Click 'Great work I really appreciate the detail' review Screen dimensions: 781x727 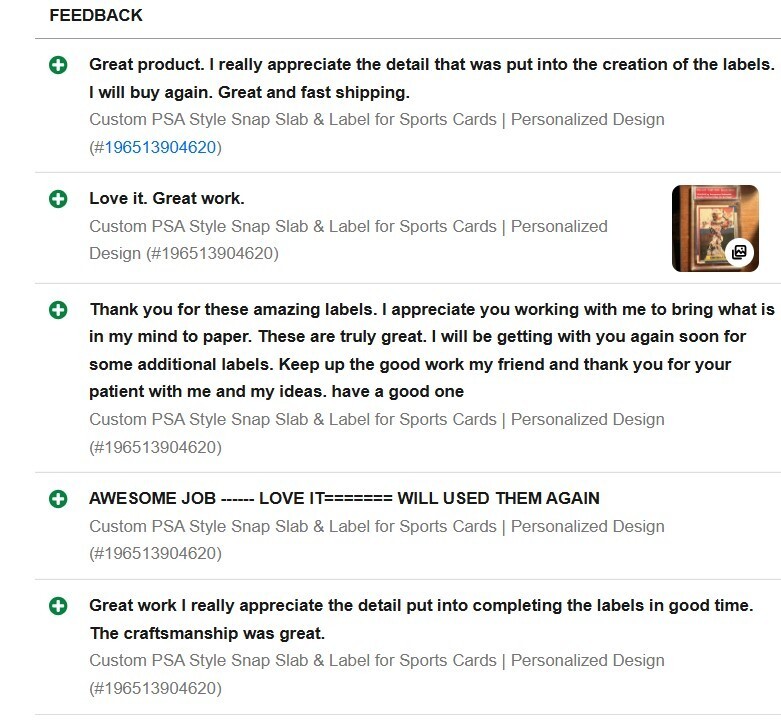tap(420, 605)
